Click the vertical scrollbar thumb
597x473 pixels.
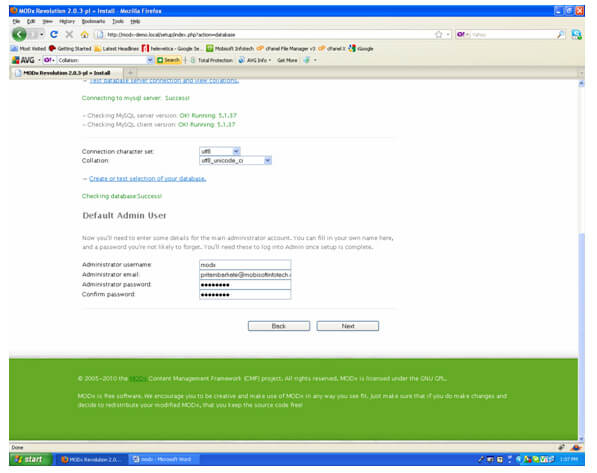click(x=581, y=335)
